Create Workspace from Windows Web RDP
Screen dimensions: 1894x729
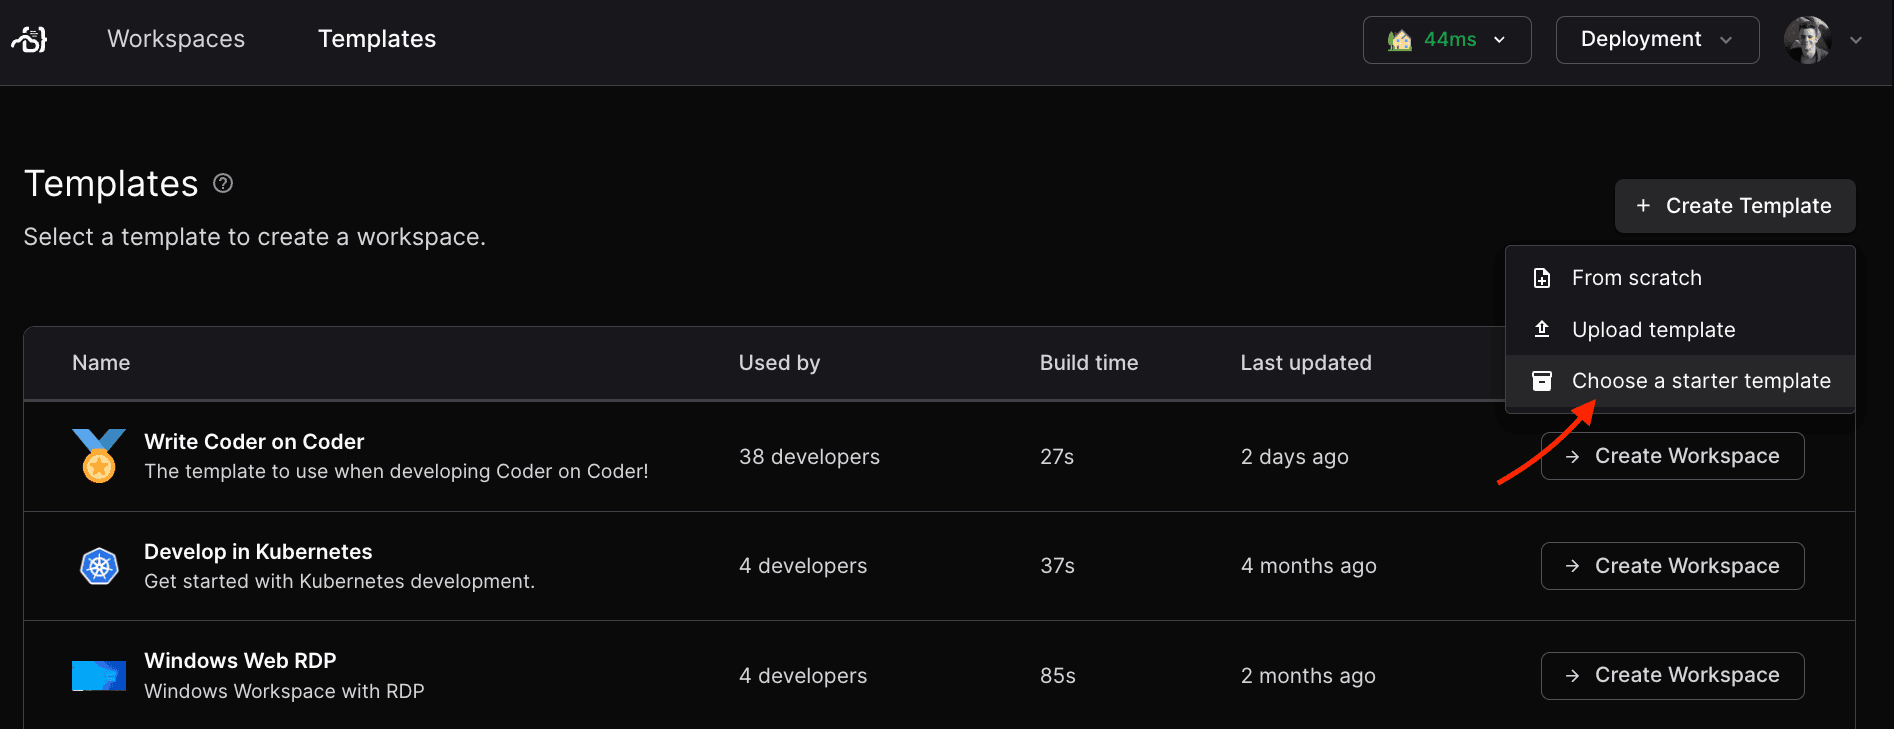point(1672,676)
